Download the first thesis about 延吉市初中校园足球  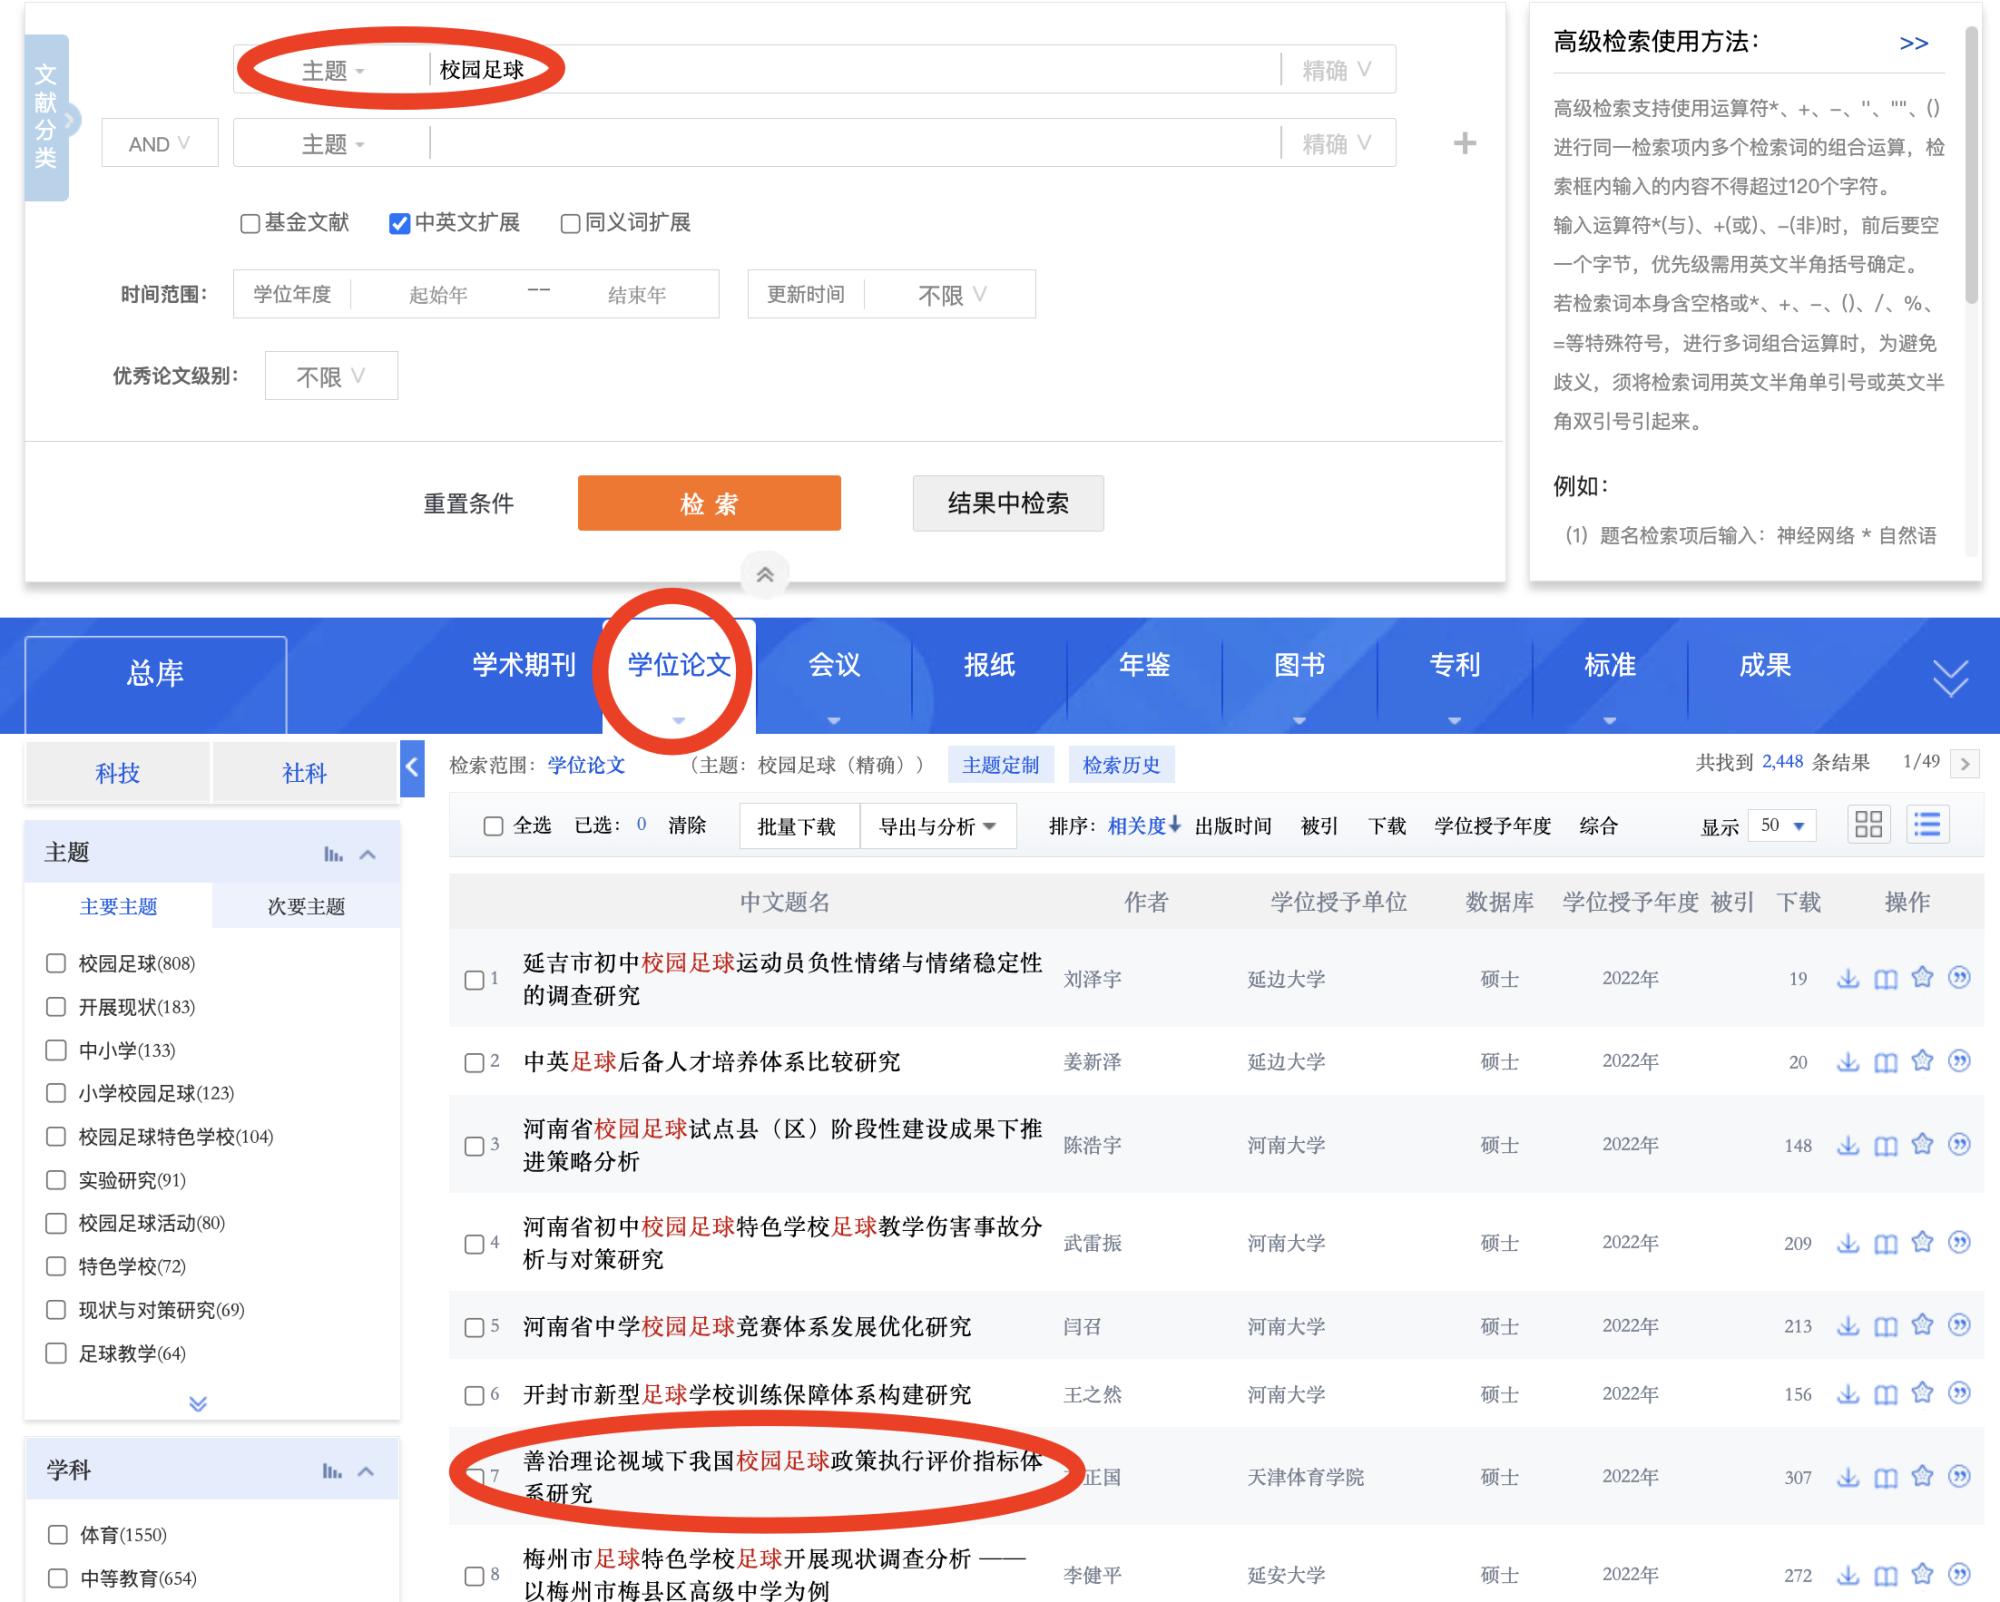pos(1849,979)
